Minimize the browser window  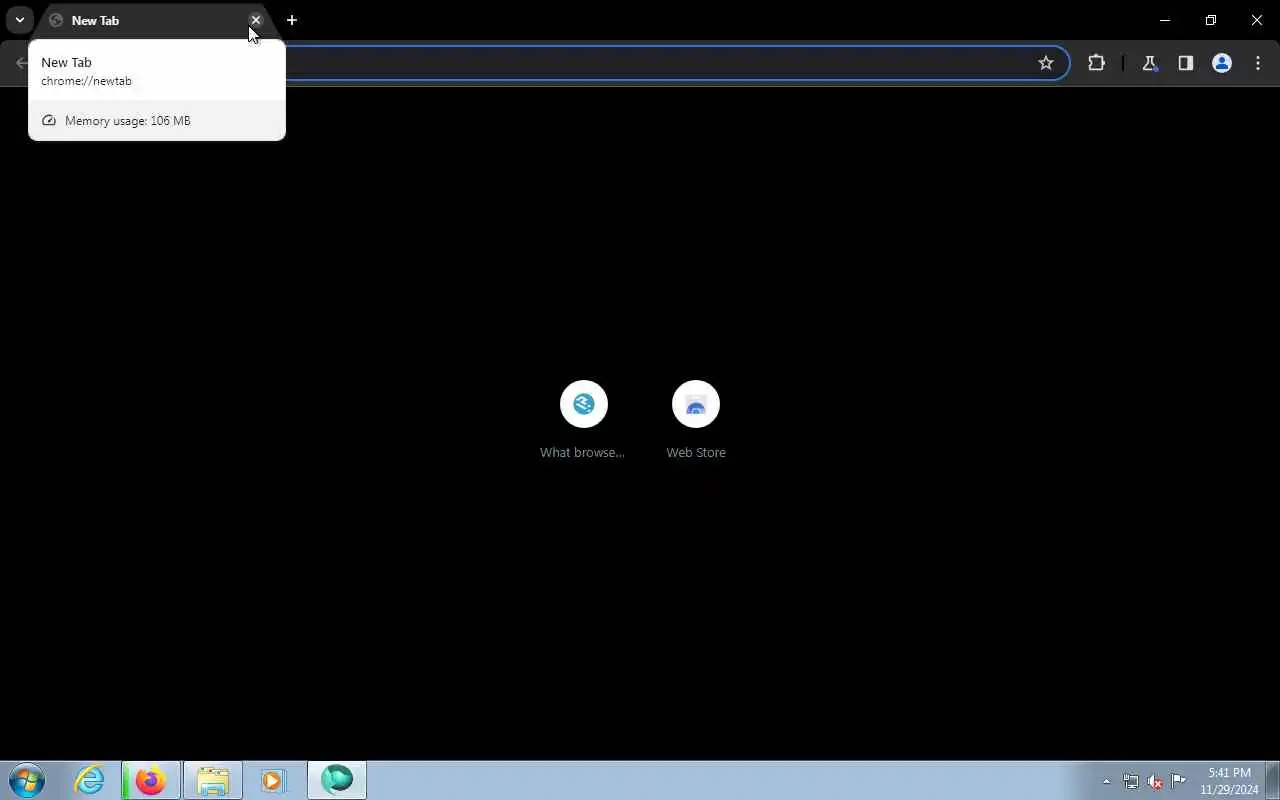(x=1165, y=20)
